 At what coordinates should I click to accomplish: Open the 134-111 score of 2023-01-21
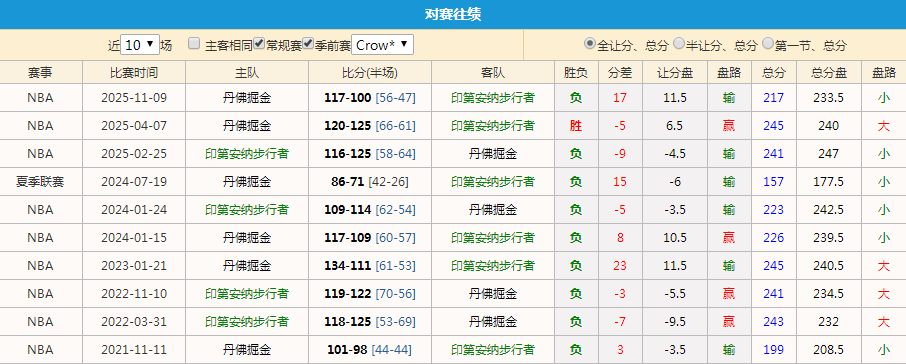(x=348, y=266)
